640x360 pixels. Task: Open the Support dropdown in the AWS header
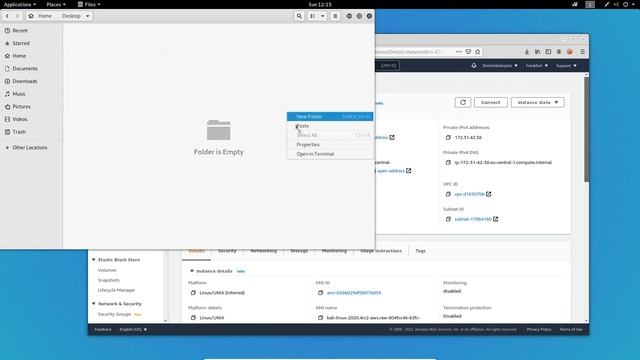(566, 66)
